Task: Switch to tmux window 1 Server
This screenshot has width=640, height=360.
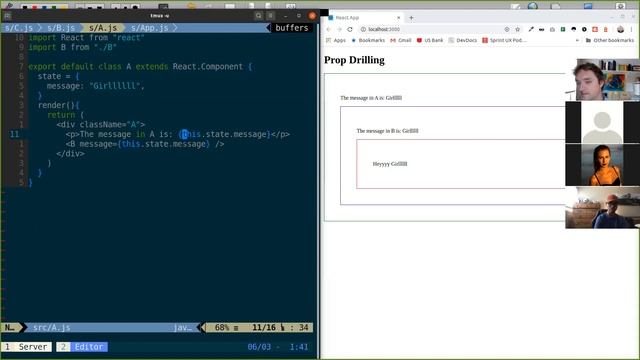Action: click(x=27, y=347)
